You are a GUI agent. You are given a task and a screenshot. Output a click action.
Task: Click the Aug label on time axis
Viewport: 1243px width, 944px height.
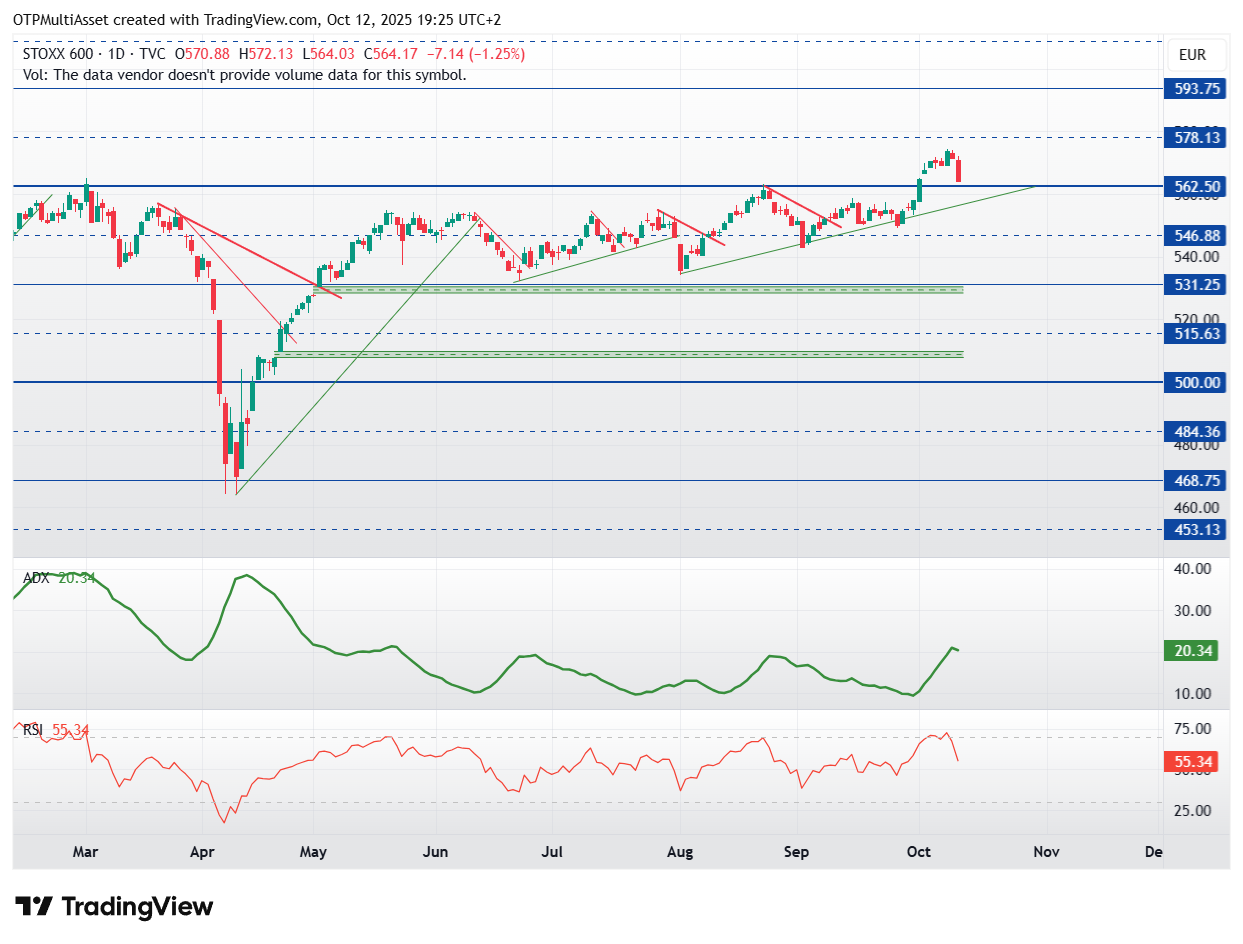coord(680,852)
